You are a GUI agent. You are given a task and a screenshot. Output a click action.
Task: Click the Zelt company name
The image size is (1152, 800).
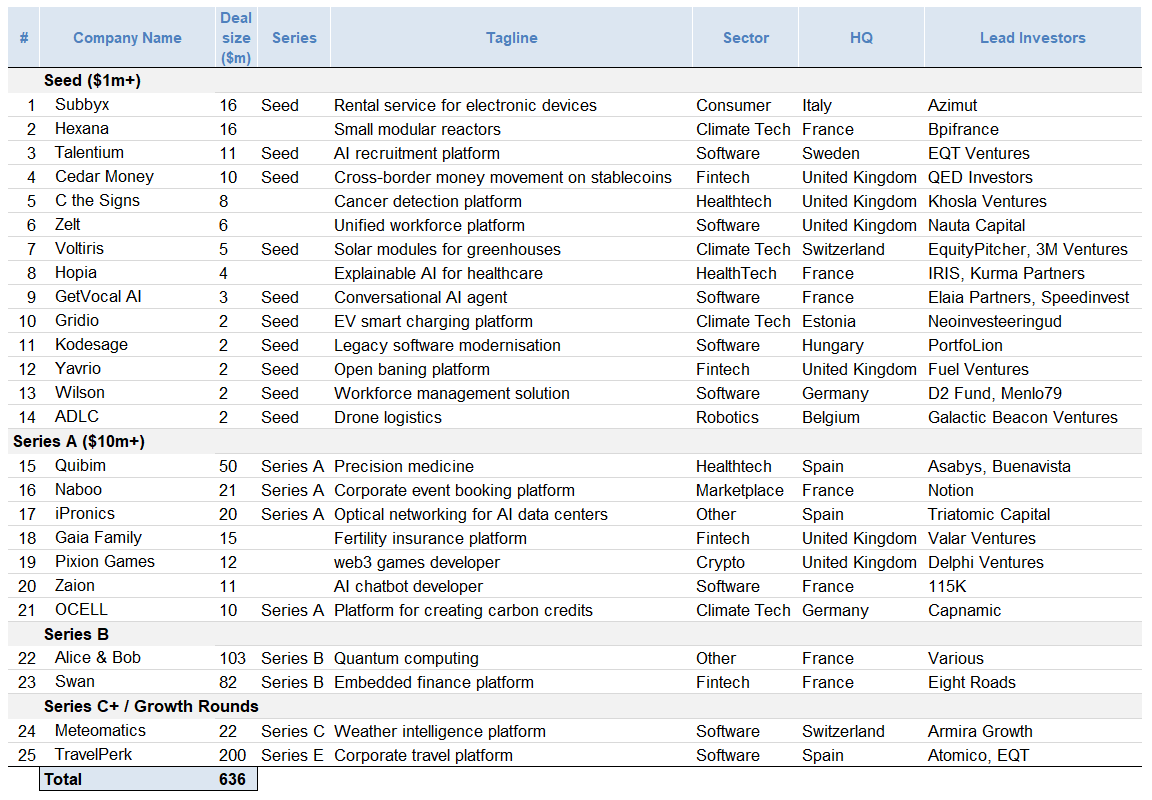[68, 225]
